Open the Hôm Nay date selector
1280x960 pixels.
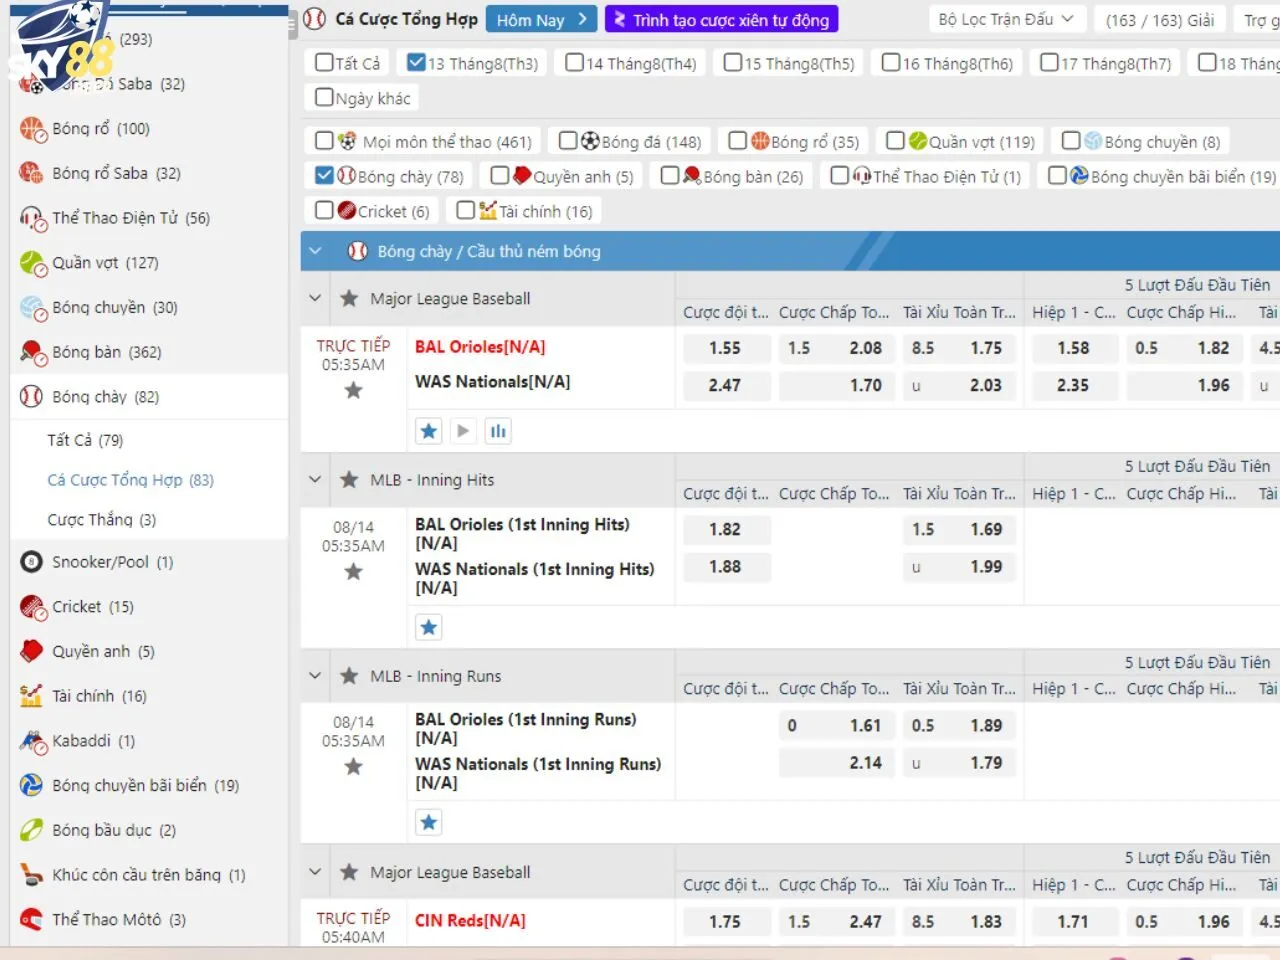(x=542, y=19)
